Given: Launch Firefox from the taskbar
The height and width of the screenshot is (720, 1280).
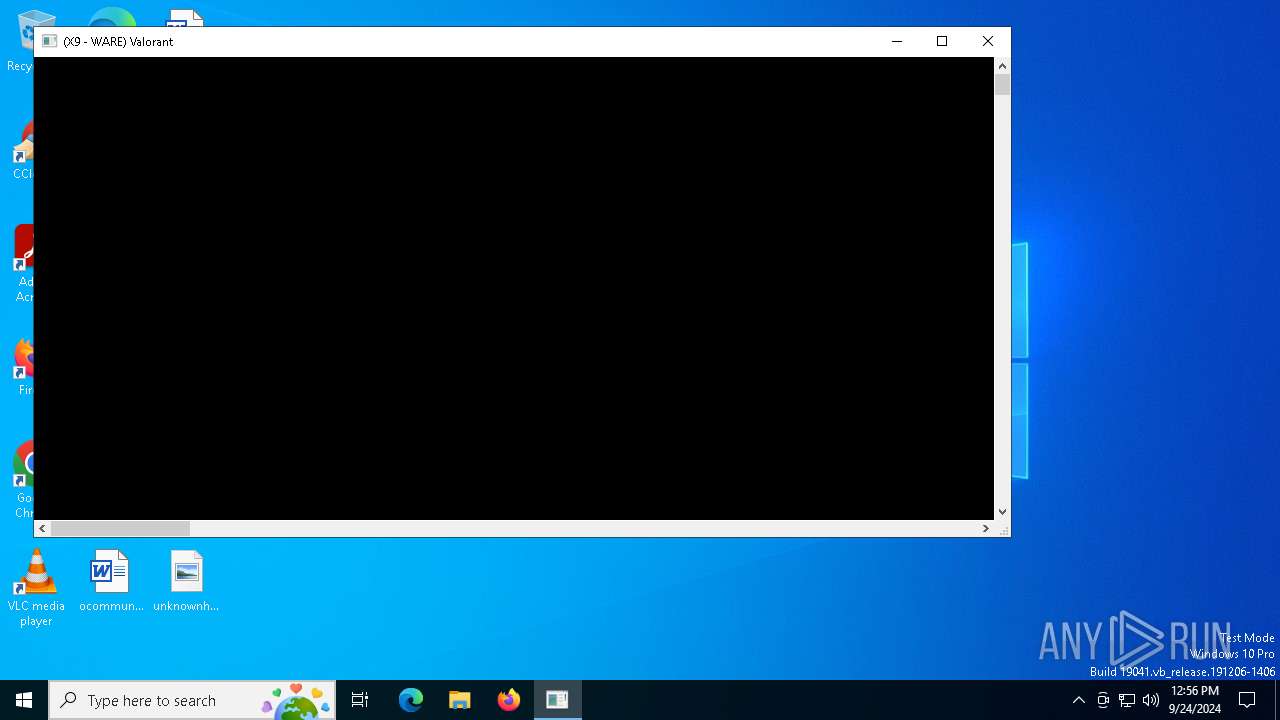Looking at the screenshot, I should point(509,700).
